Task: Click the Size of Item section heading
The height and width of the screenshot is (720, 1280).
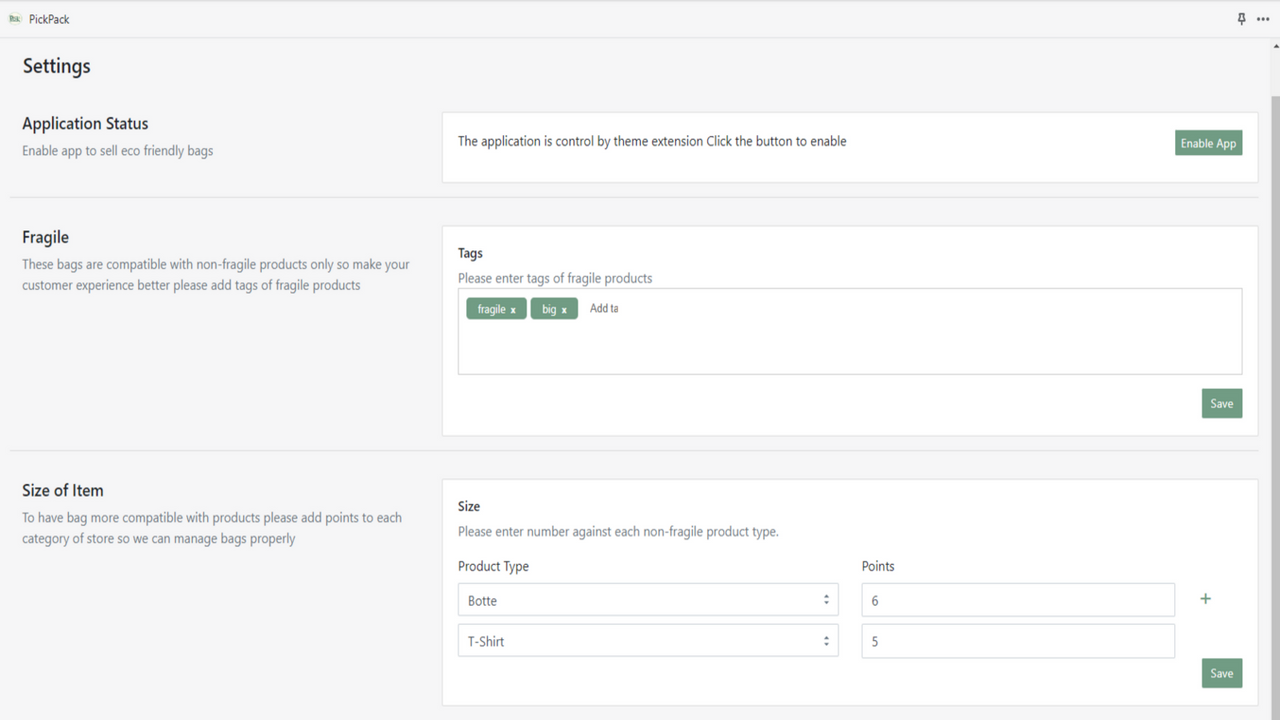Action: 63,490
